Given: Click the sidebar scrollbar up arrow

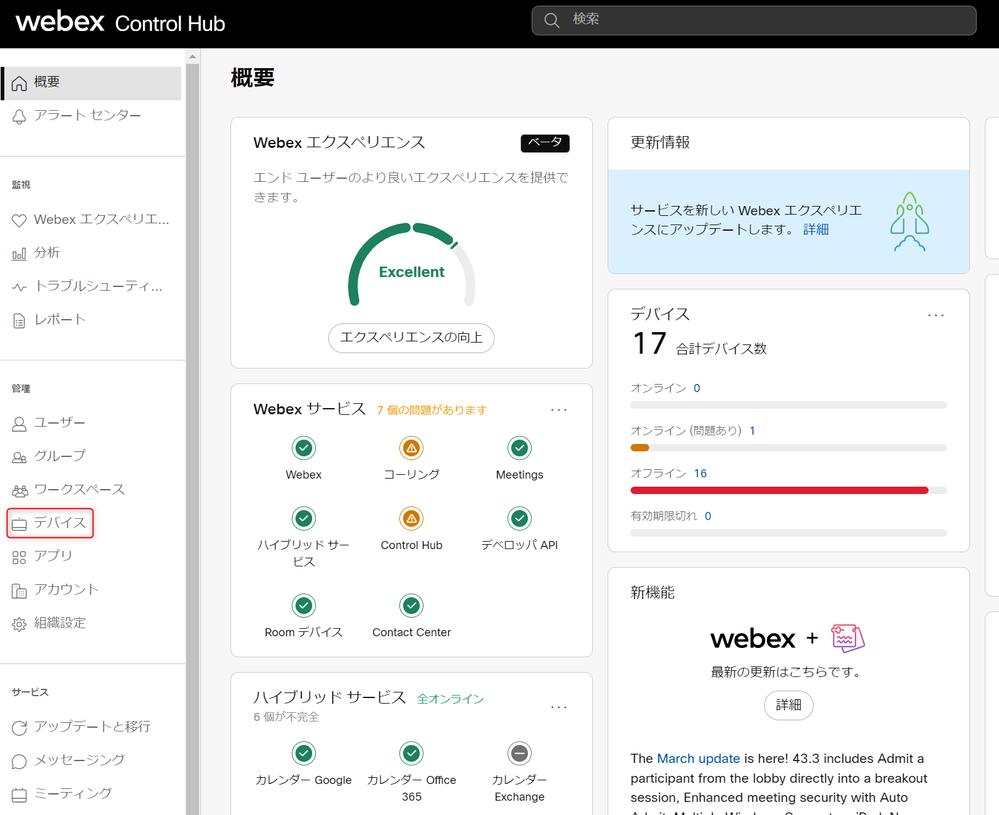Looking at the screenshot, I should [192, 57].
